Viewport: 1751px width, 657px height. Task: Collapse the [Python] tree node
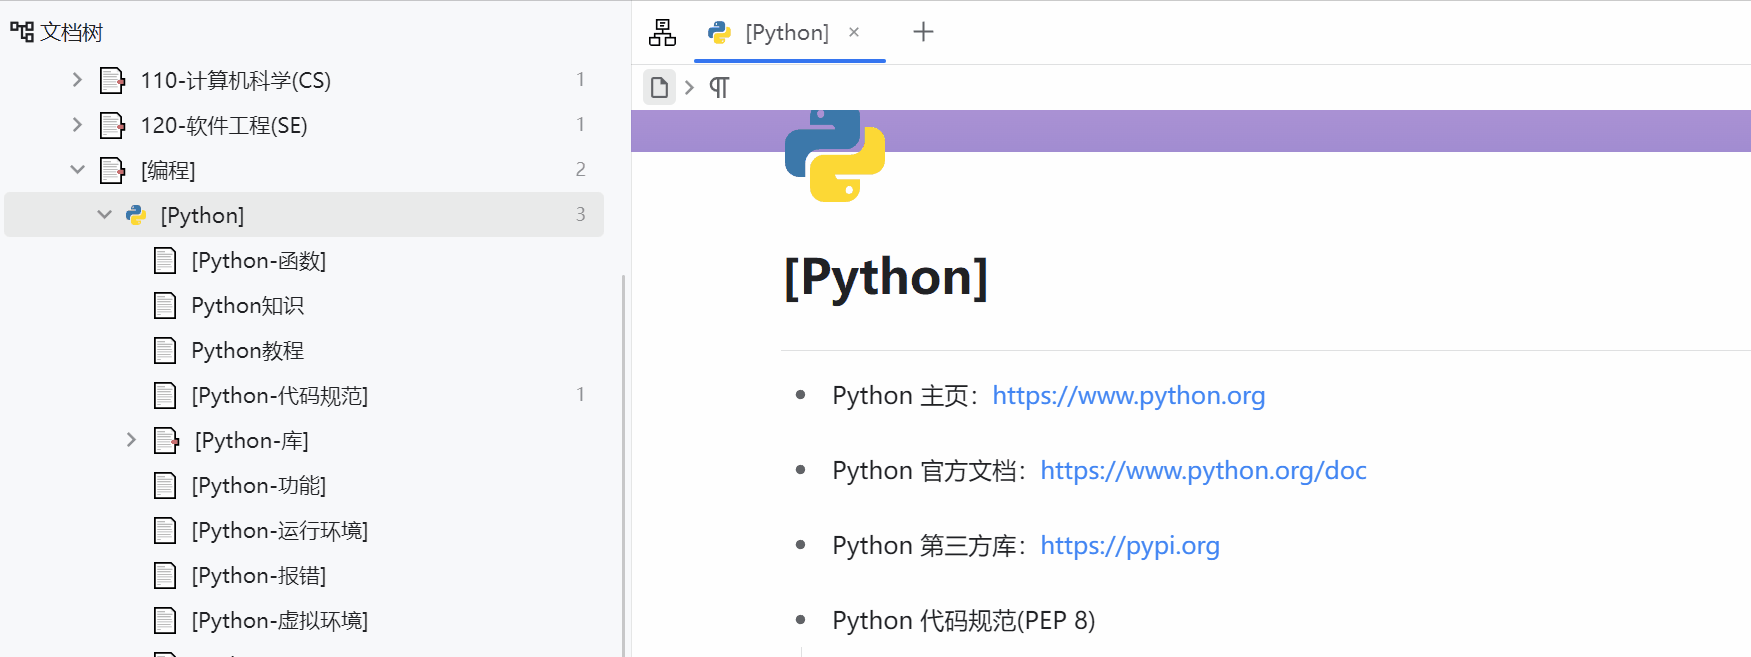click(x=104, y=214)
